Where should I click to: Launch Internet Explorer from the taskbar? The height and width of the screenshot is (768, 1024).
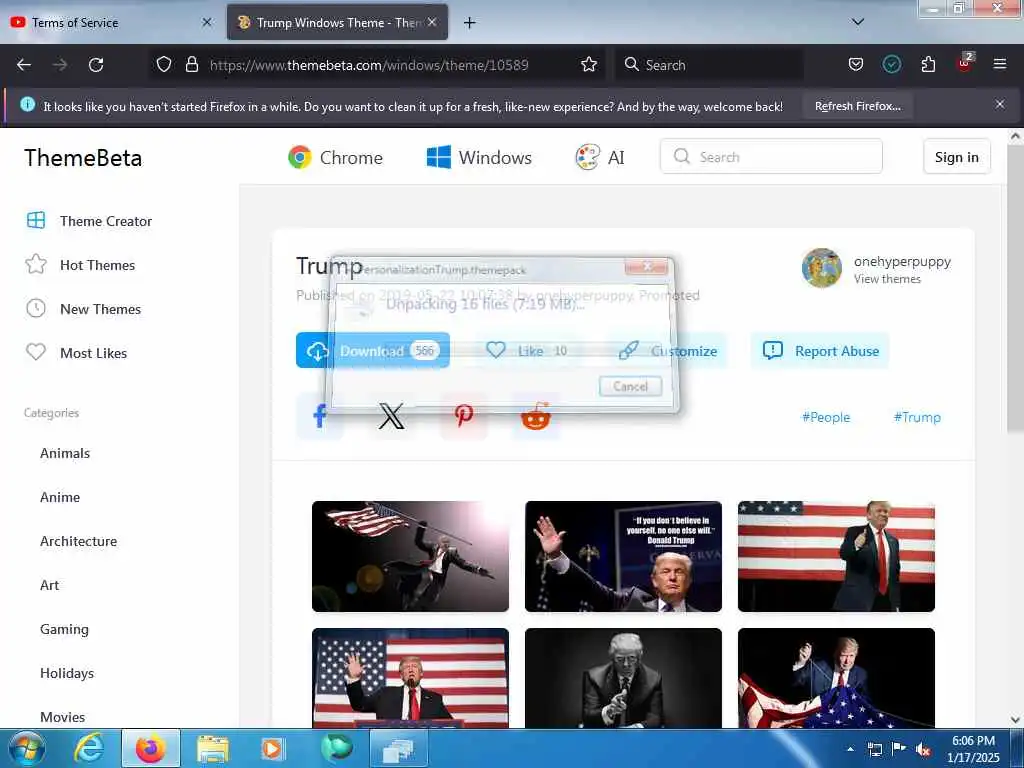pyautogui.click(x=88, y=748)
